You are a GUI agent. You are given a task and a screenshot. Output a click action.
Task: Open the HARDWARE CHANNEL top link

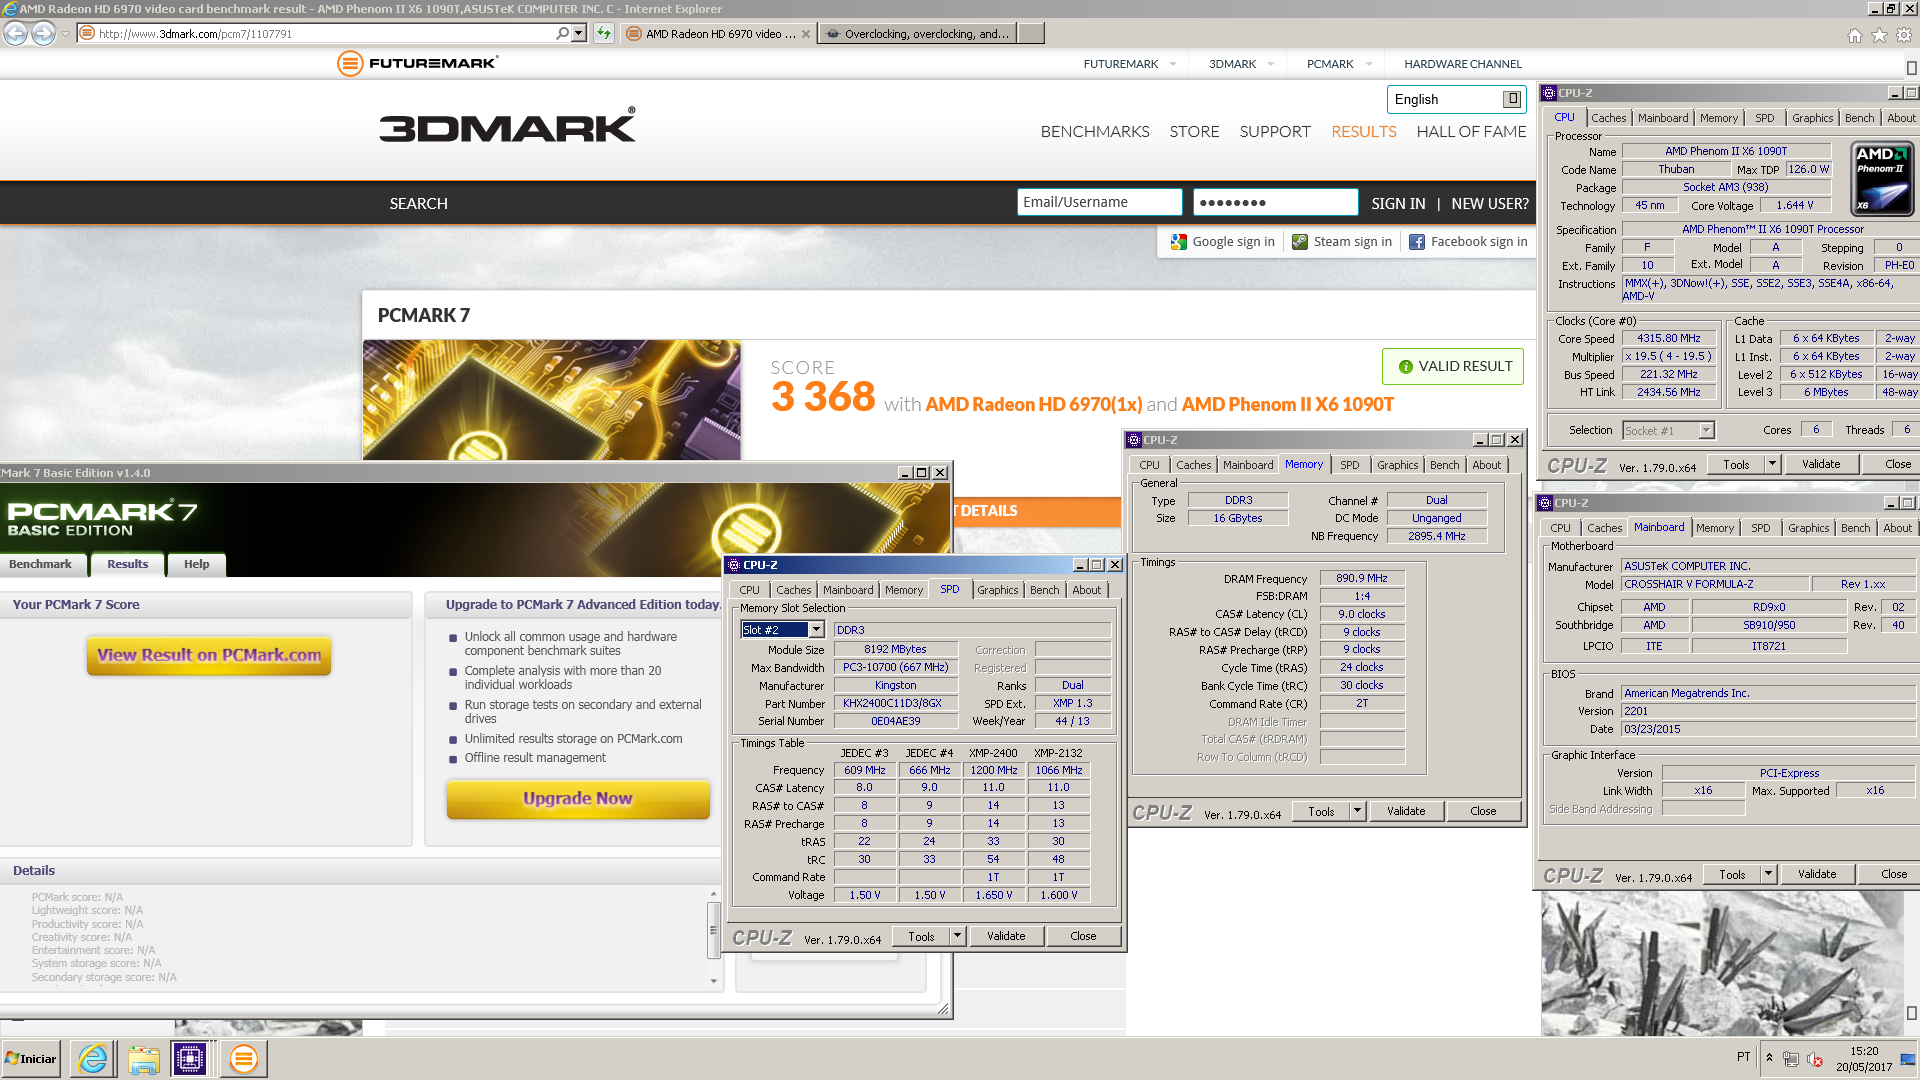(1463, 64)
